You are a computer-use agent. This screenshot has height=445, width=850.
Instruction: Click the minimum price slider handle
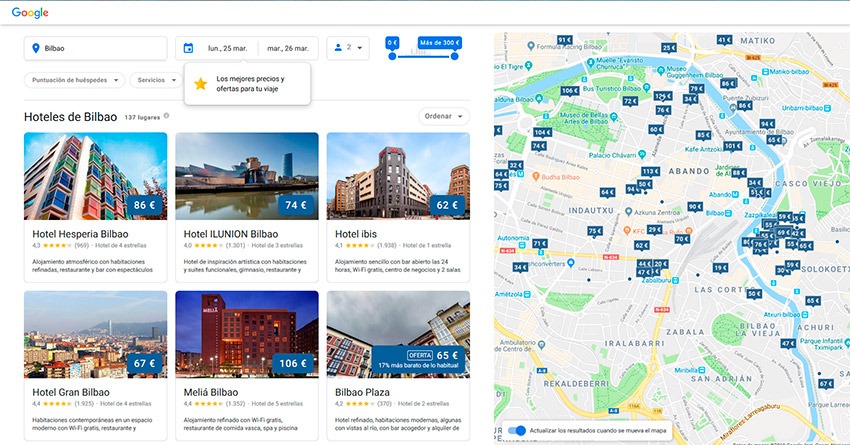(x=392, y=56)
